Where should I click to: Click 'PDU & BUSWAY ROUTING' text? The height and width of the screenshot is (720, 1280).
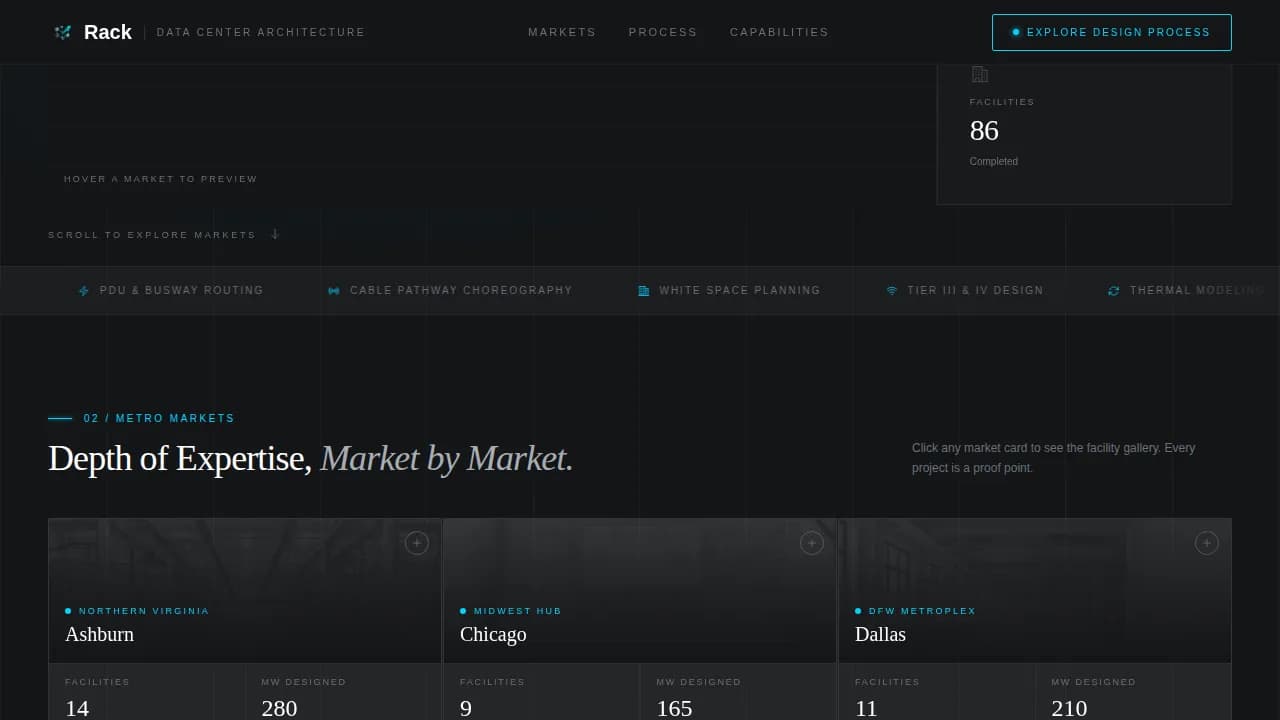[182, 290]
